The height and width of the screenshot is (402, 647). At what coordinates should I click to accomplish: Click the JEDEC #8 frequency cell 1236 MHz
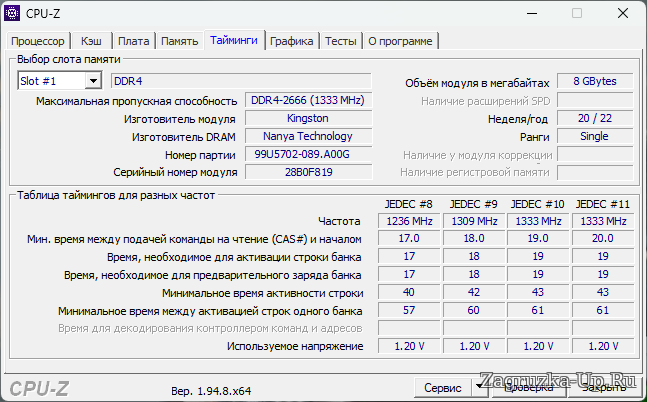(408, 221)
